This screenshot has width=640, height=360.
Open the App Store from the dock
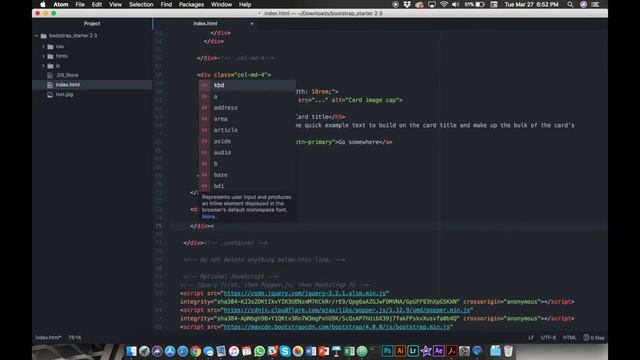pyautogui.click(x=170, y=351)
